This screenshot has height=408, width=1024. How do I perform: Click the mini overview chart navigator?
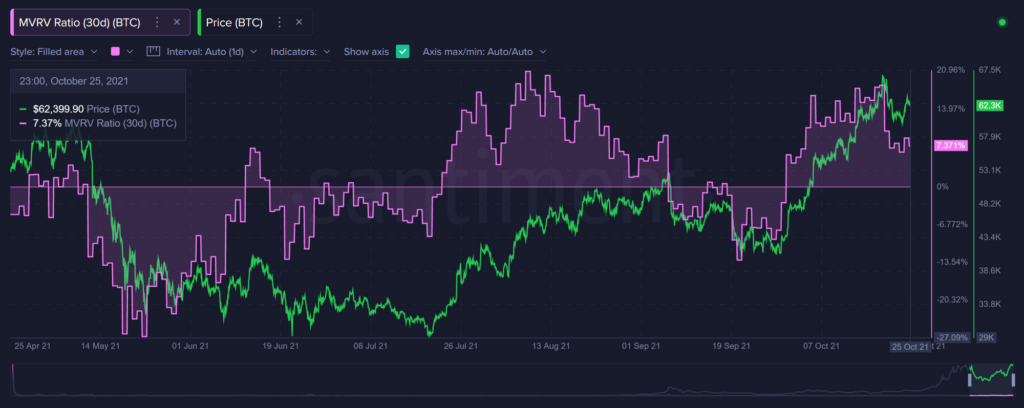512,379
